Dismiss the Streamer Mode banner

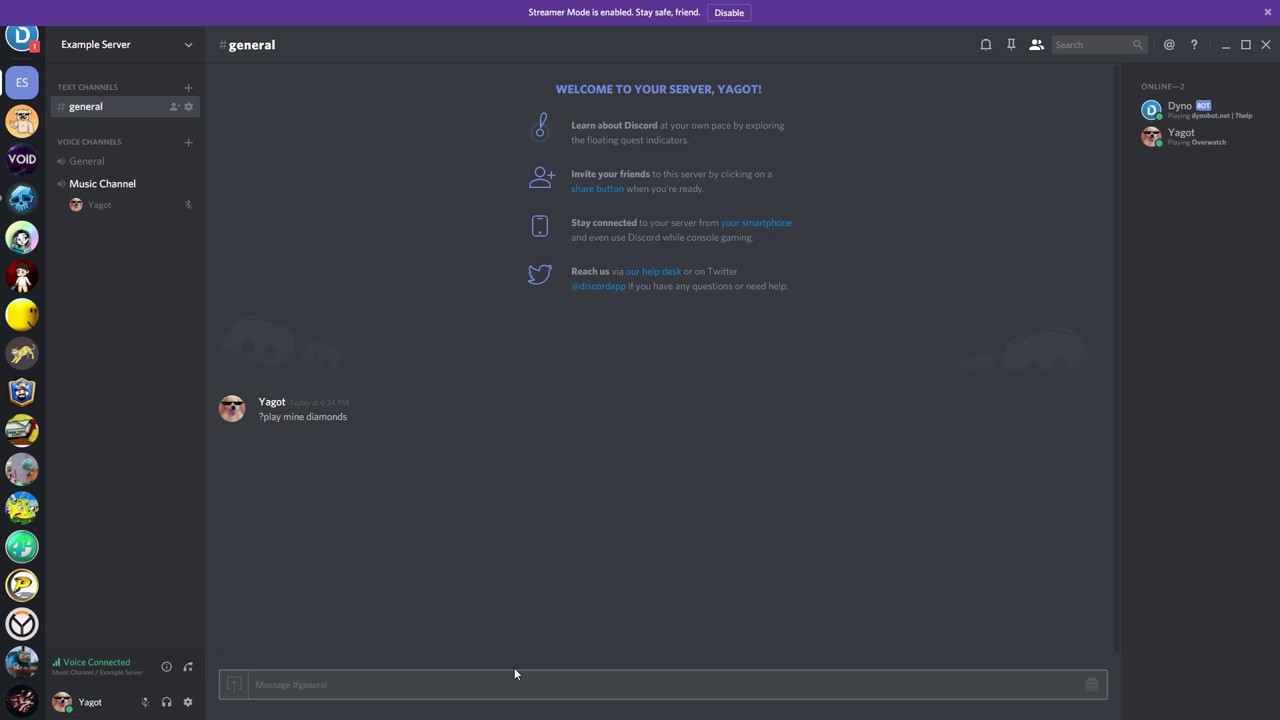pos(1268,12)
